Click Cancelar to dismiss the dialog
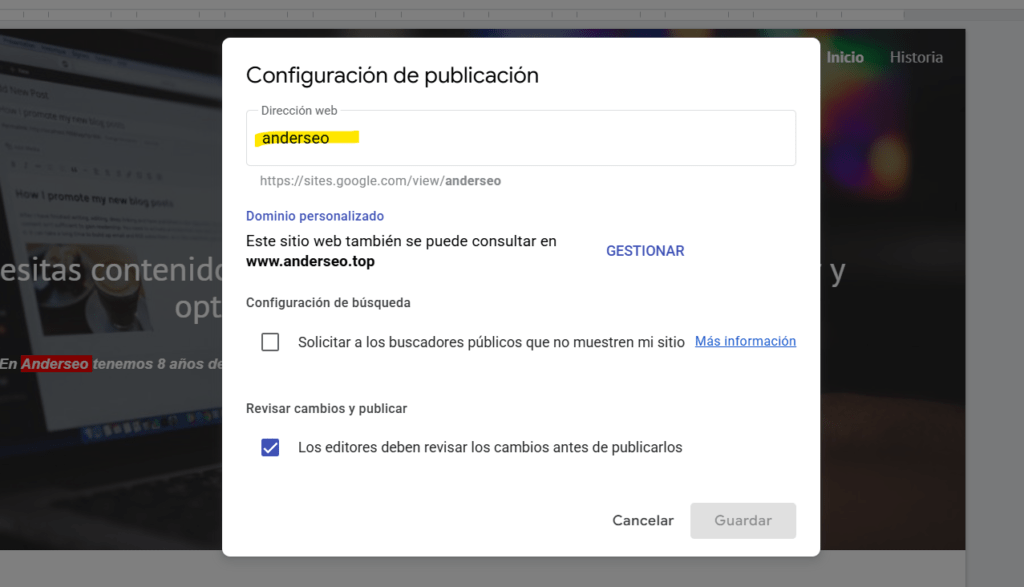This screenshot has height=587, width=1024. (x=643, y=520)
